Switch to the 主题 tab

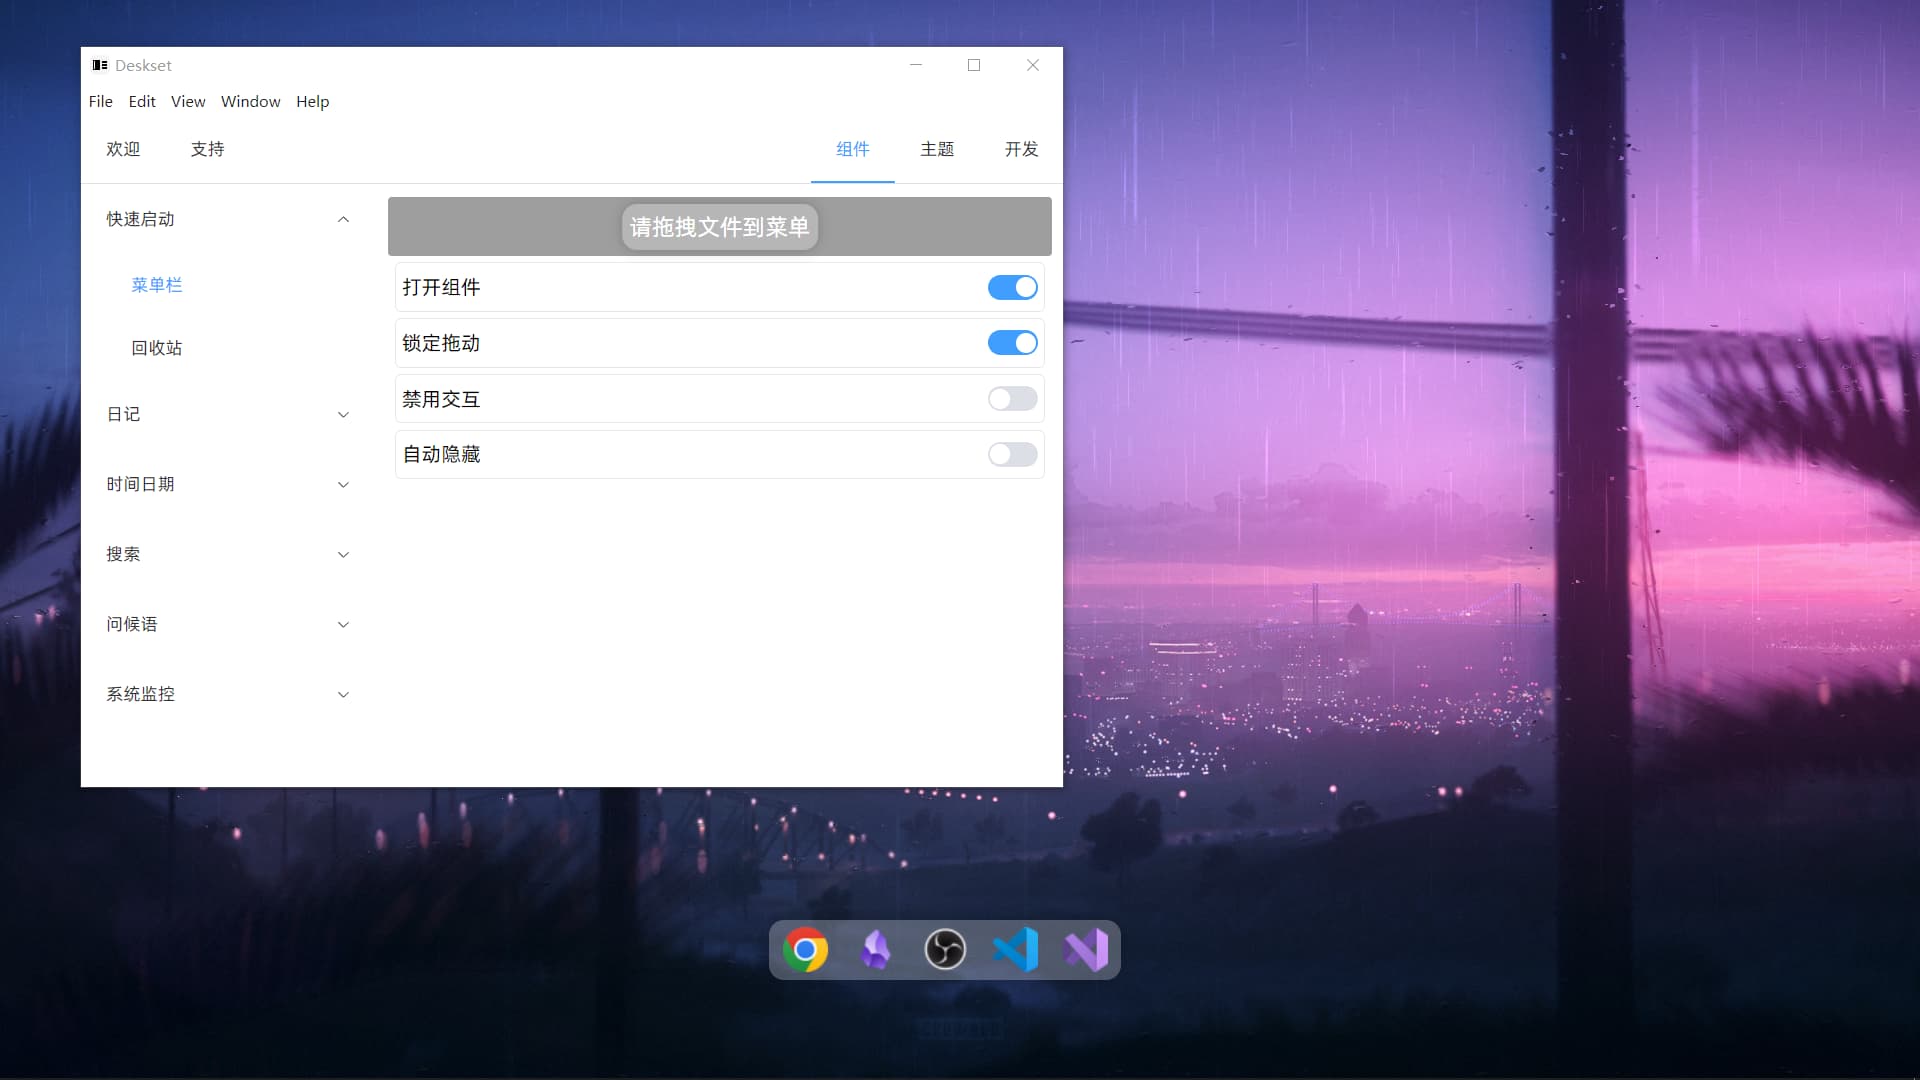937,149
